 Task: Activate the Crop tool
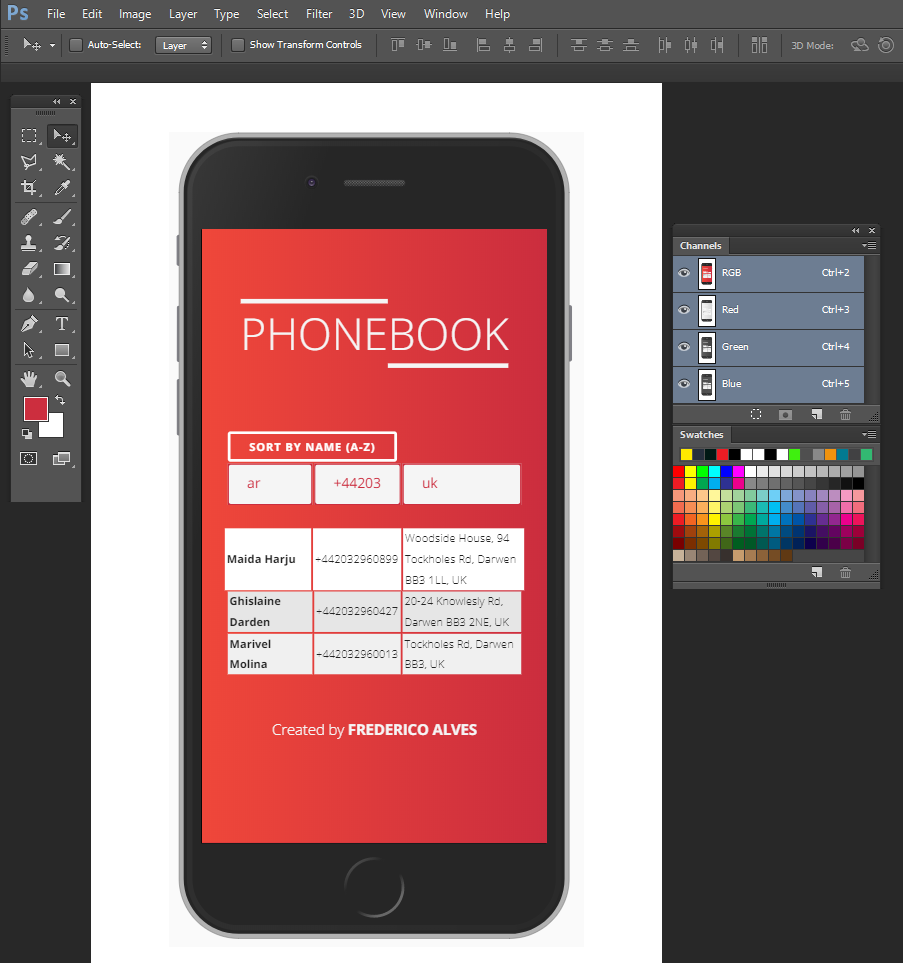(29, 188)
